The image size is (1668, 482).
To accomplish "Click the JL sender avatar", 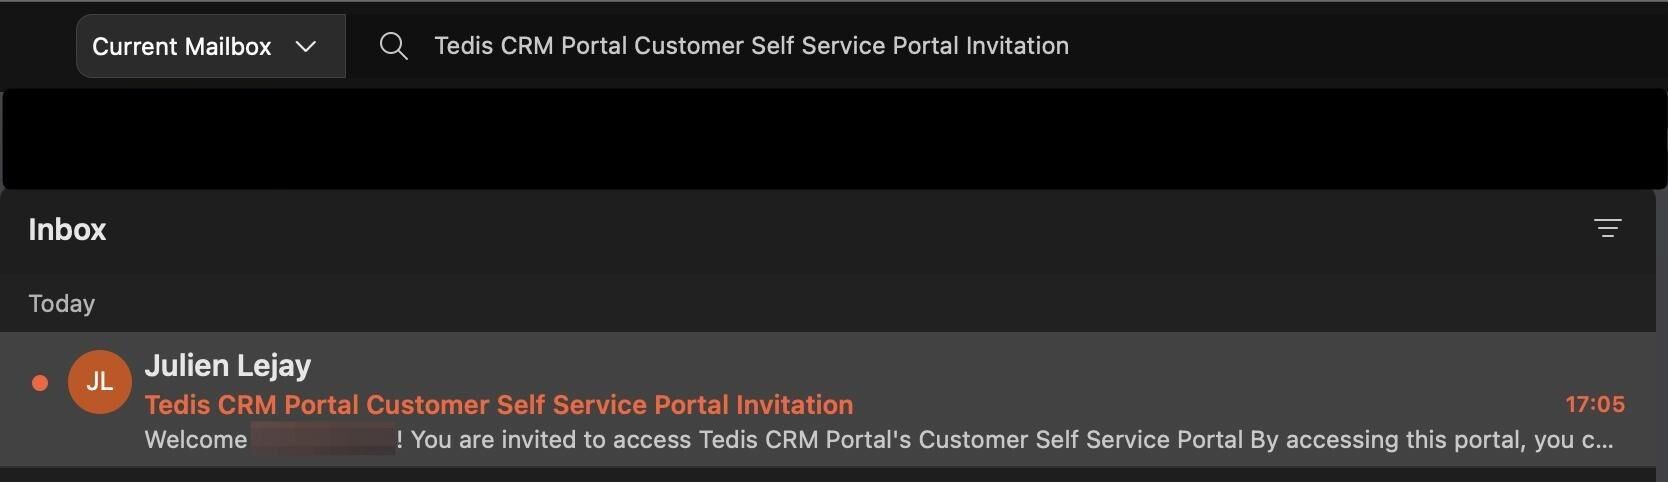I will 99,382.
